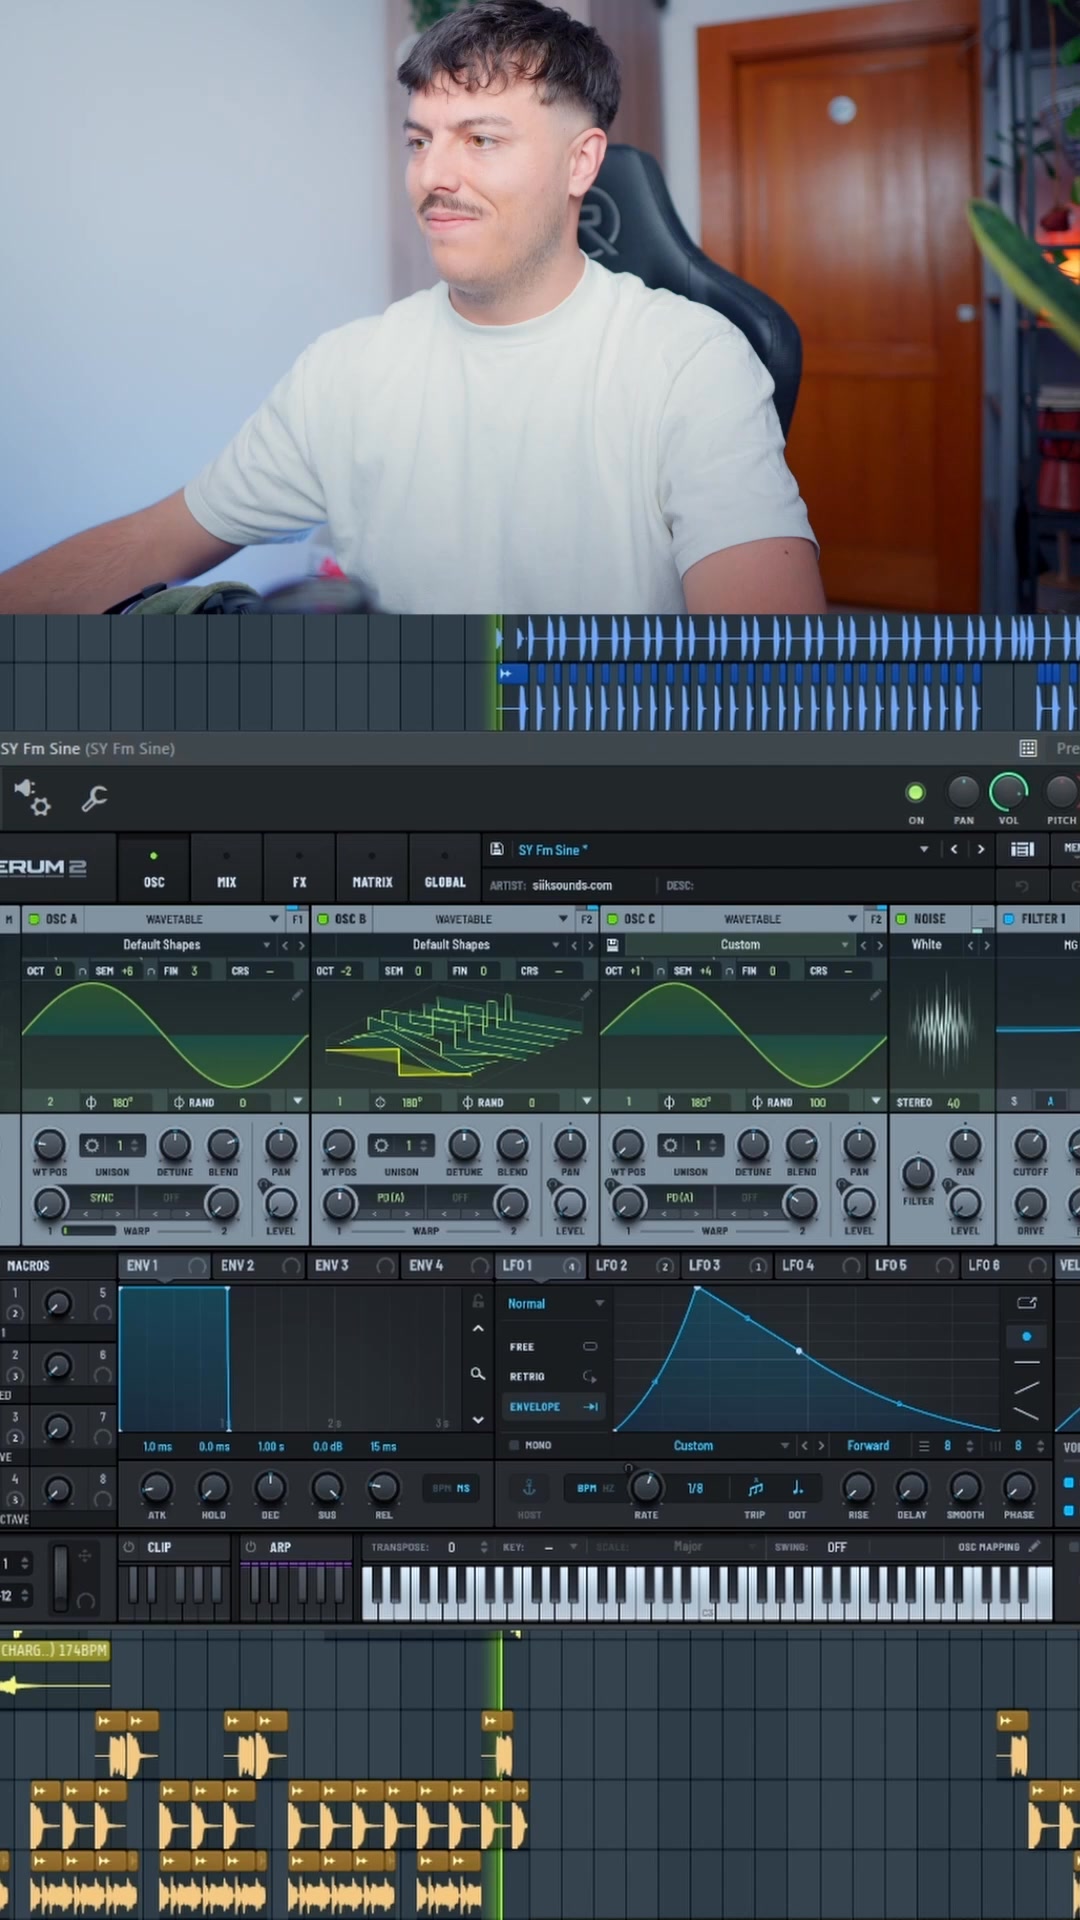Select the RETRIG LFO mode button
Viewport: 1080px width, 1920px height.
tap(554, 1376)
